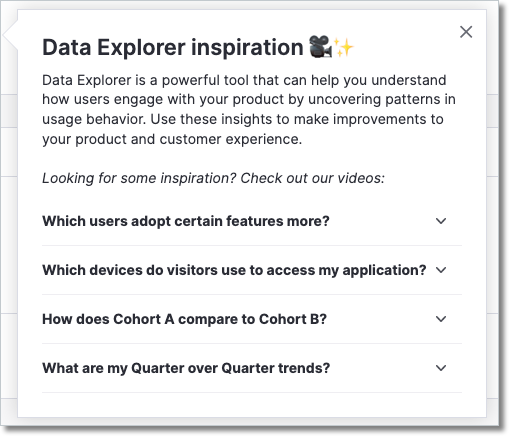This screenshot has height=436, width=509.
Task: Expand chevron for Cohort A versus Cohort B
Action: [441, 319]
